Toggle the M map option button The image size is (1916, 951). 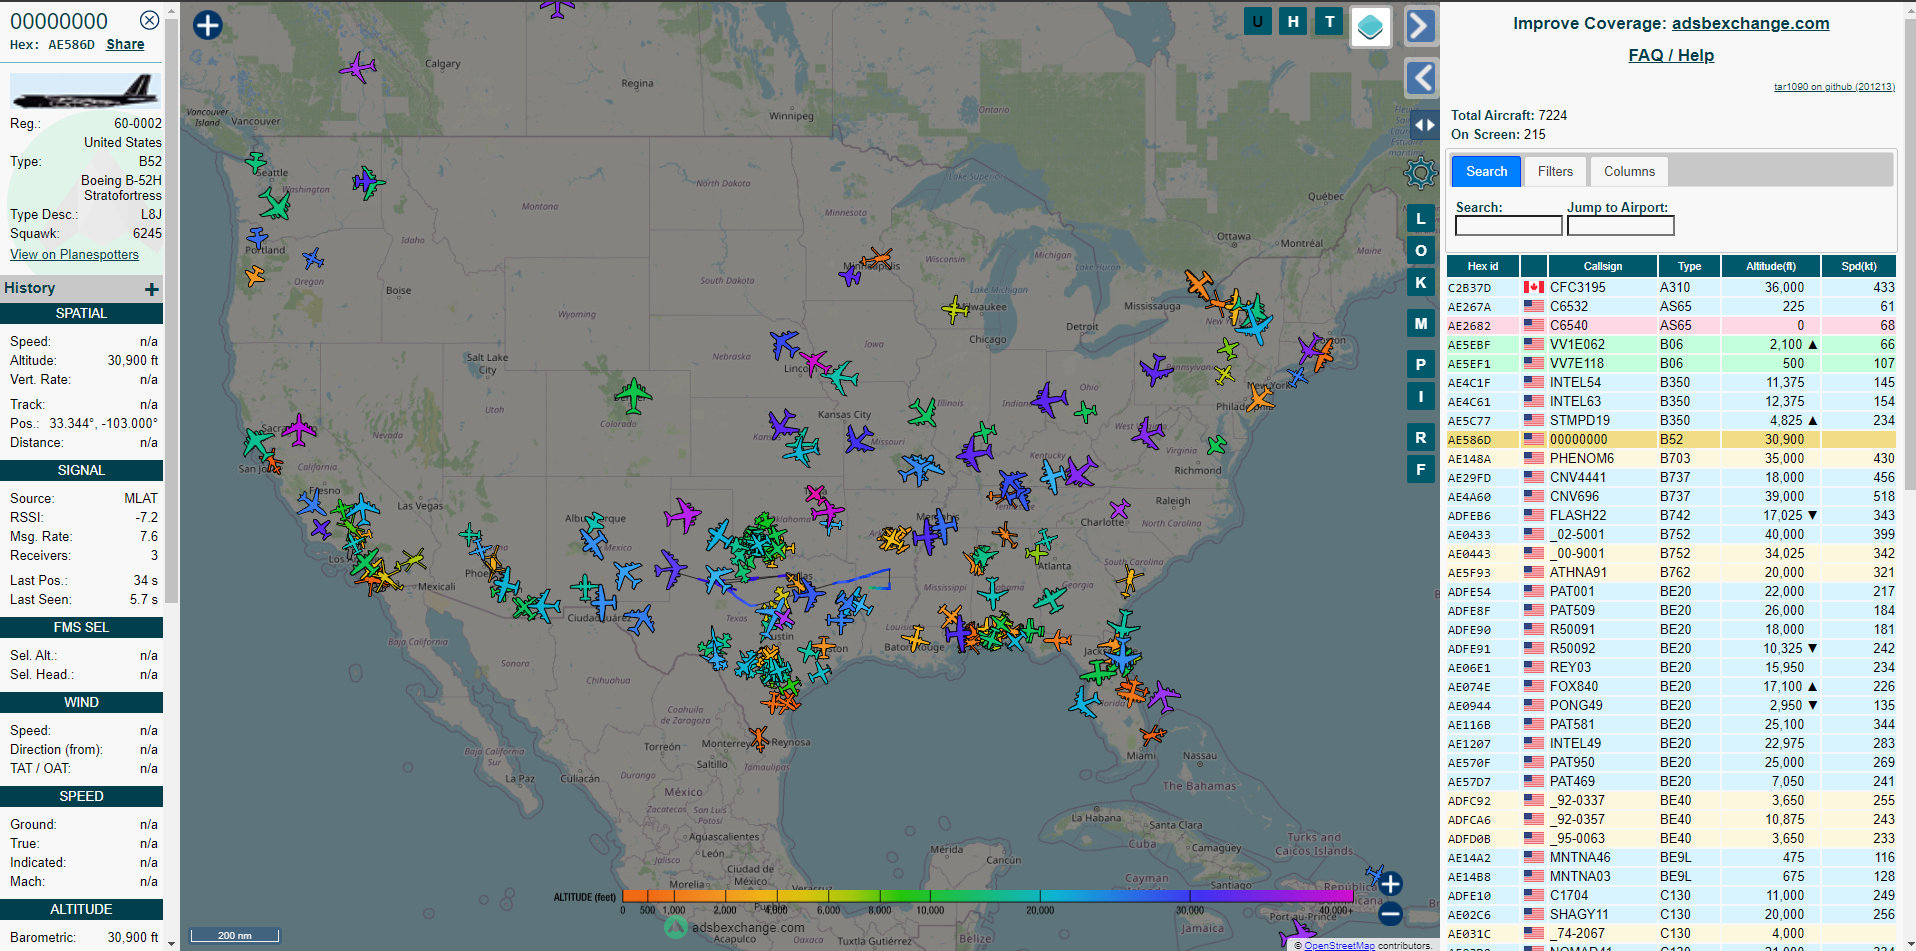coord(1421,324)
